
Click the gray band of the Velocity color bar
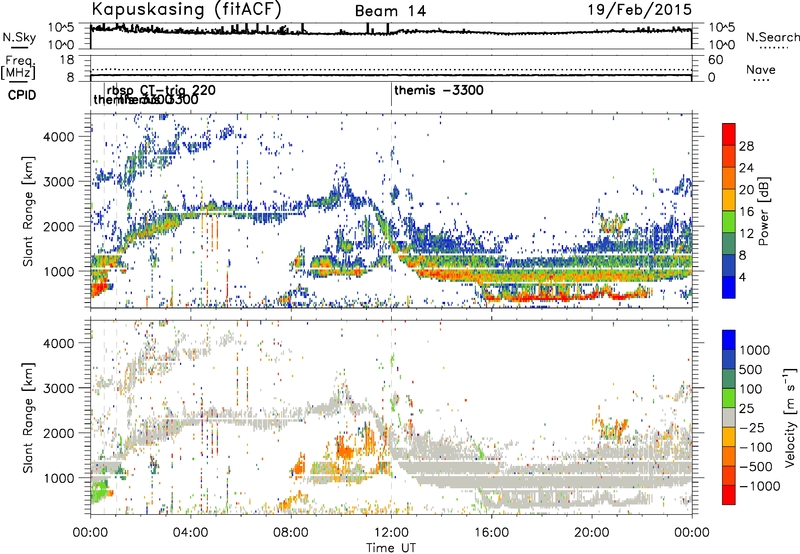[729, 418]
